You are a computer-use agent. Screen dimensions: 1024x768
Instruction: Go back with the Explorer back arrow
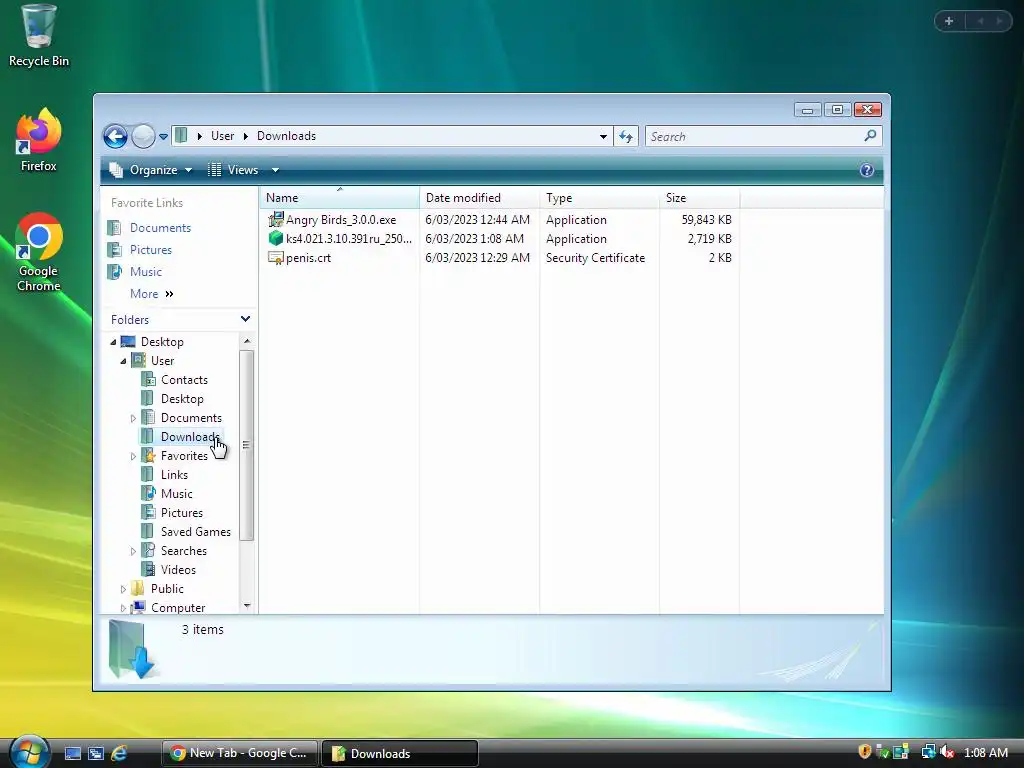click(x=116, y=136)
